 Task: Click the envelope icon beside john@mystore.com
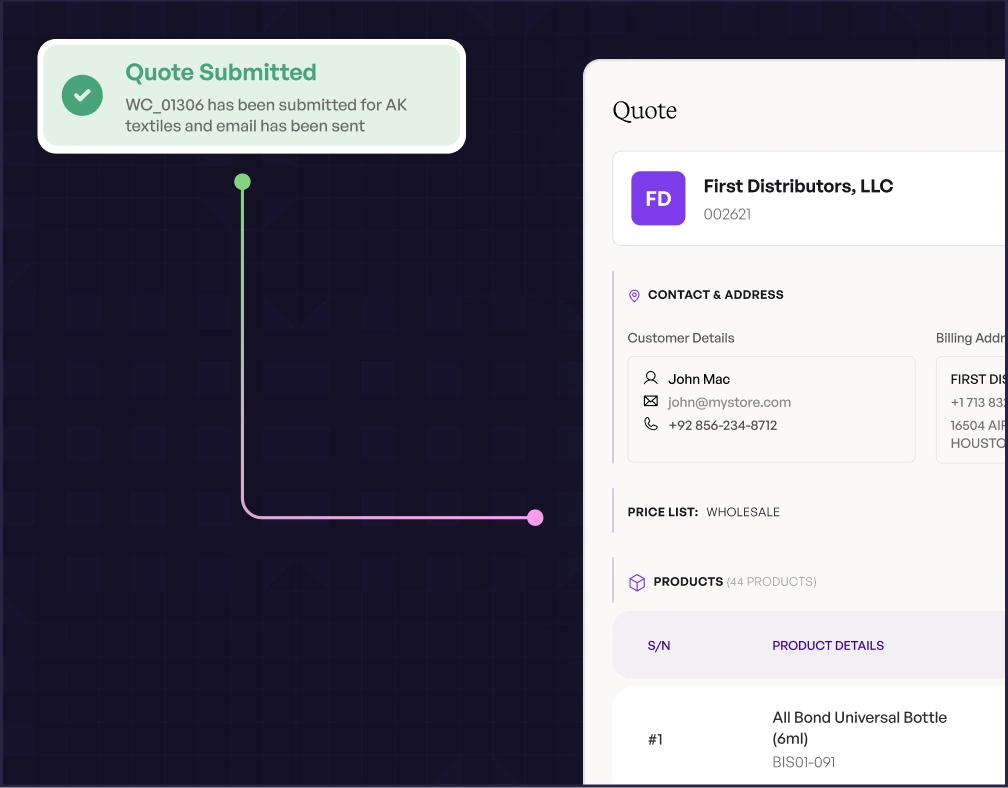tap(651, 401)
